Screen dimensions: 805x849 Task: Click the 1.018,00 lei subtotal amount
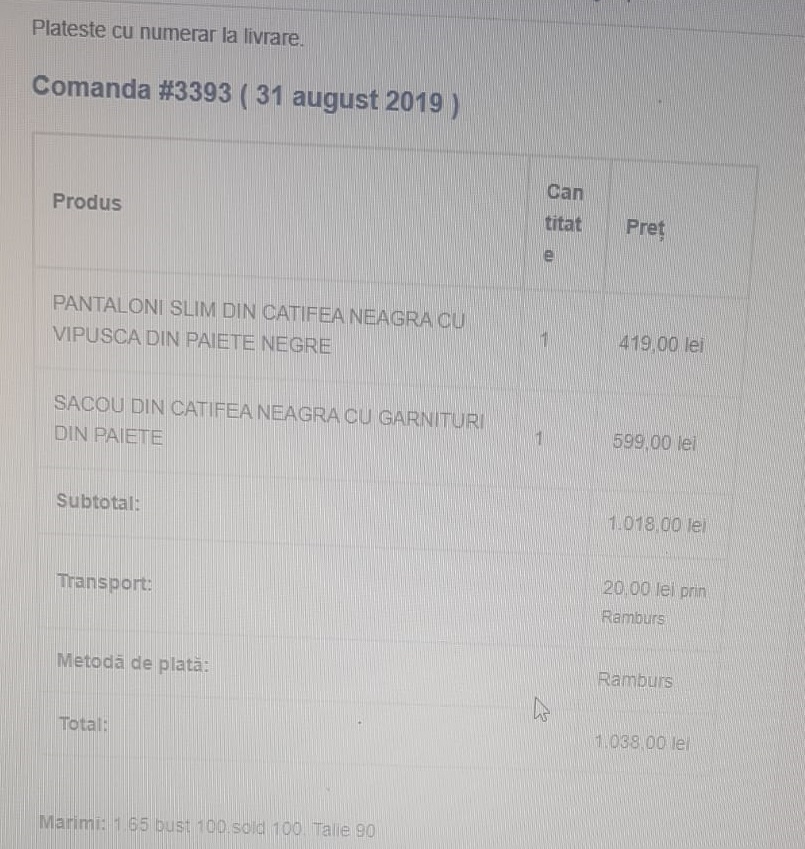pos(657,525)
